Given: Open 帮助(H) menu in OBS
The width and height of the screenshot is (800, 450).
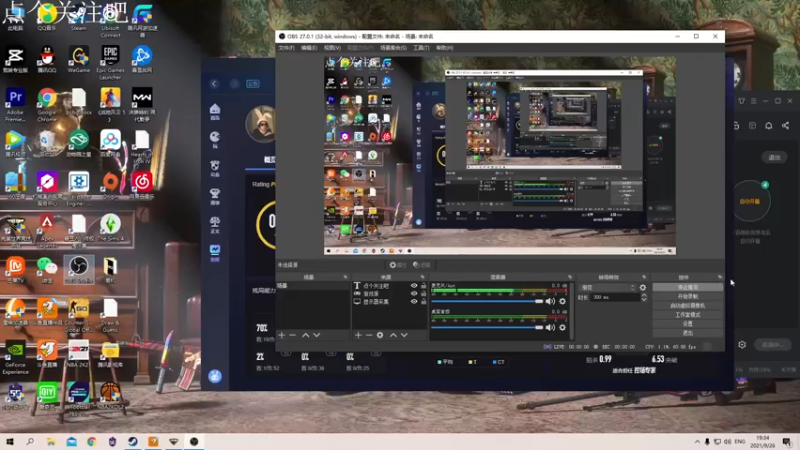Looking at the screenshot, I should (x=444, y=48).
